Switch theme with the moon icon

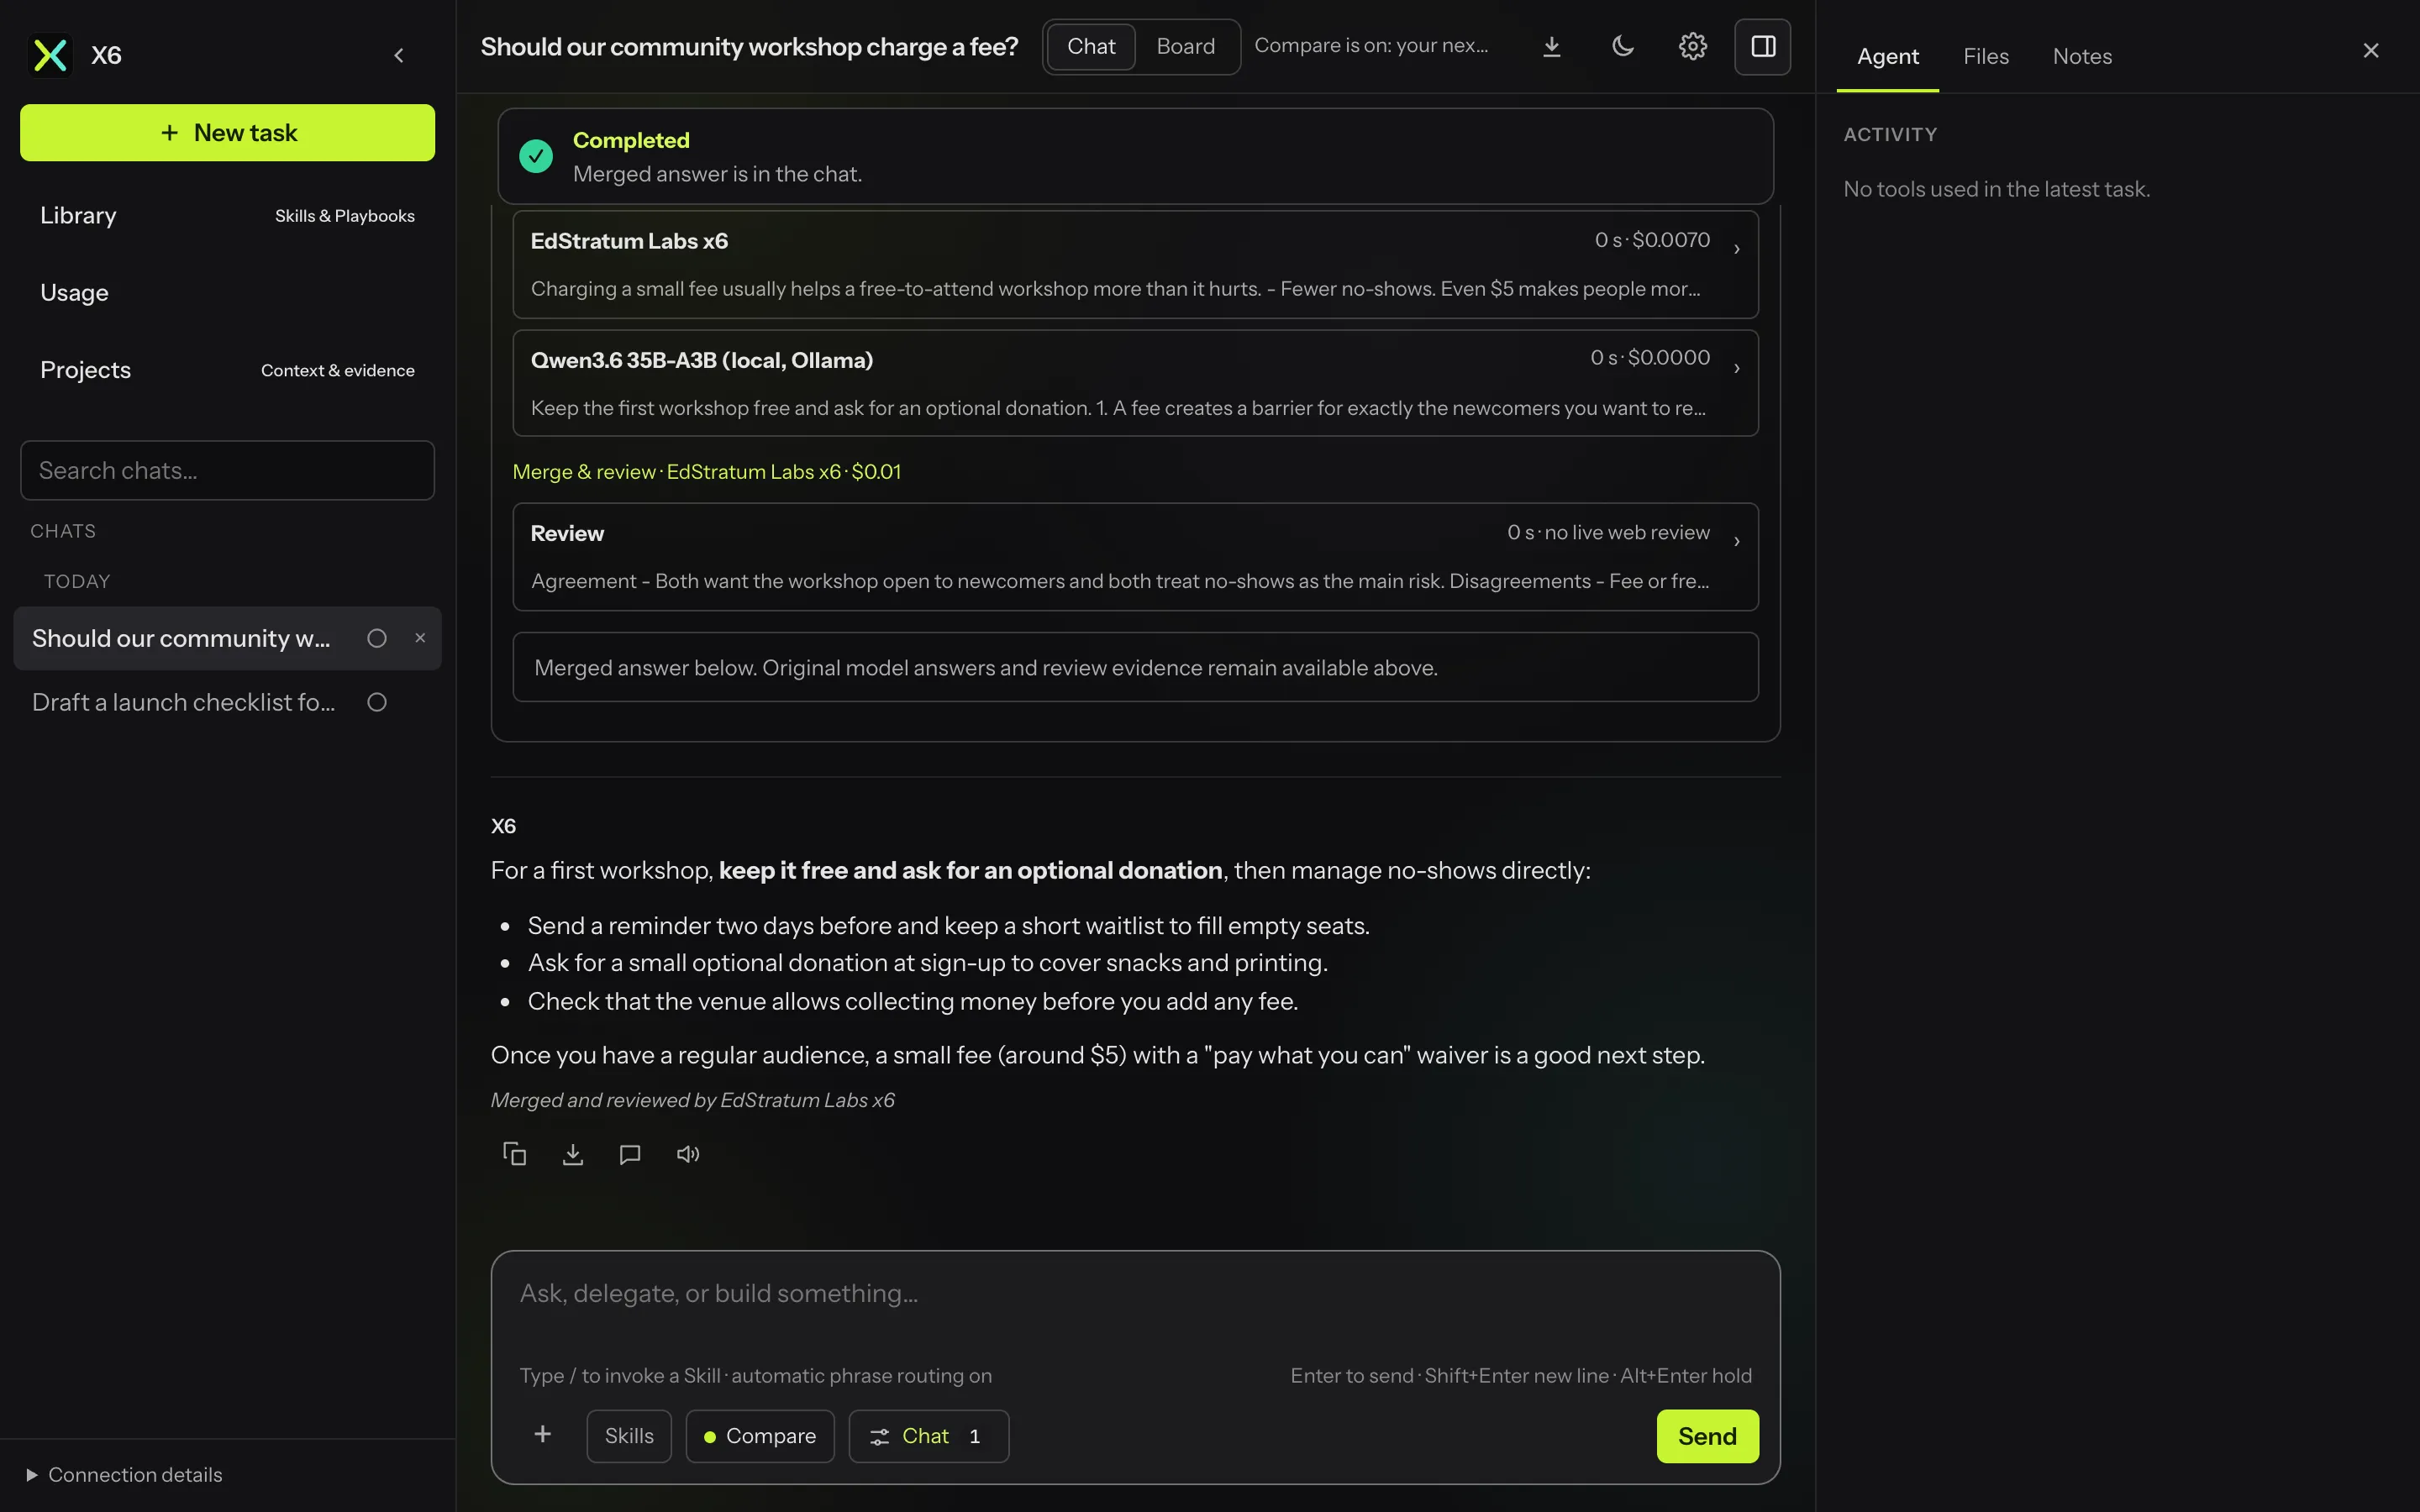coord(1623,46)
